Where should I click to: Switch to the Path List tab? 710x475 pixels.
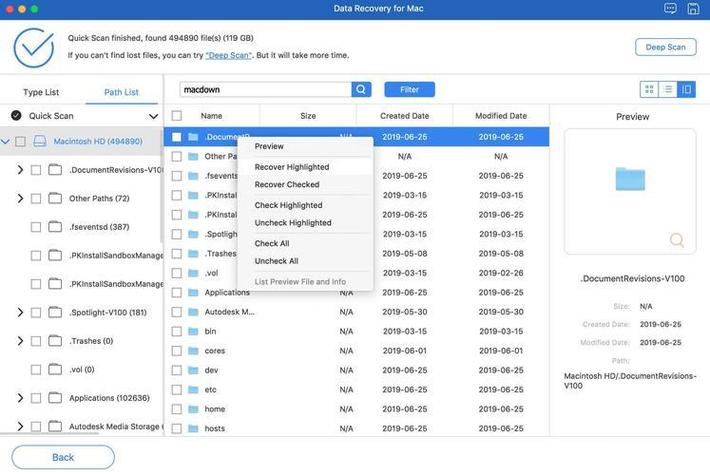tap(121, 92)
